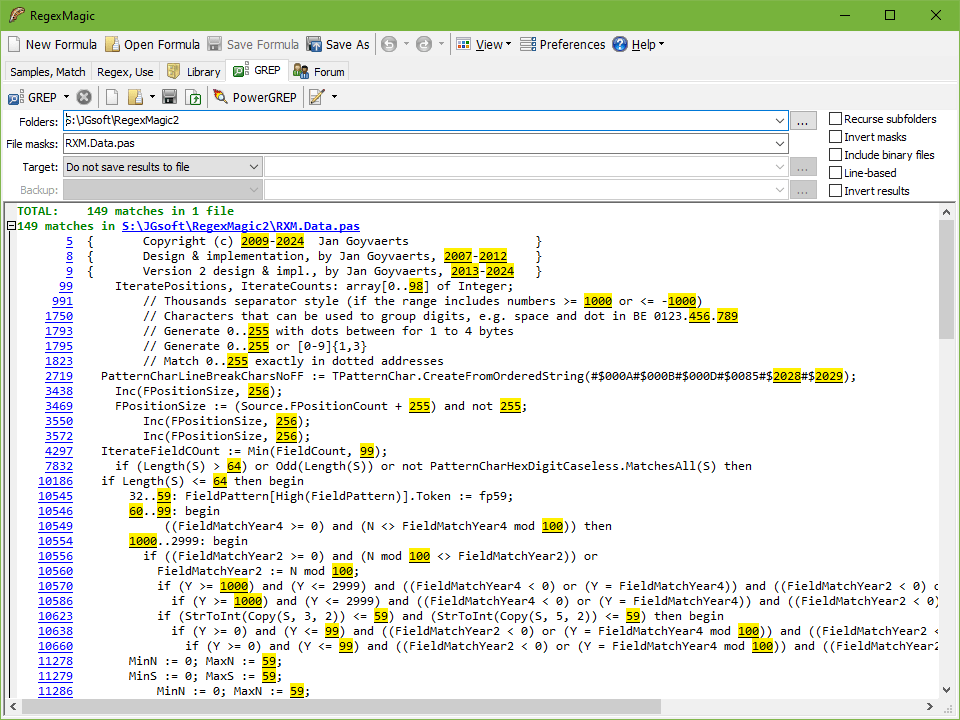Open the Forum tab
The image size is (960, 720).
tap(319, 72)
